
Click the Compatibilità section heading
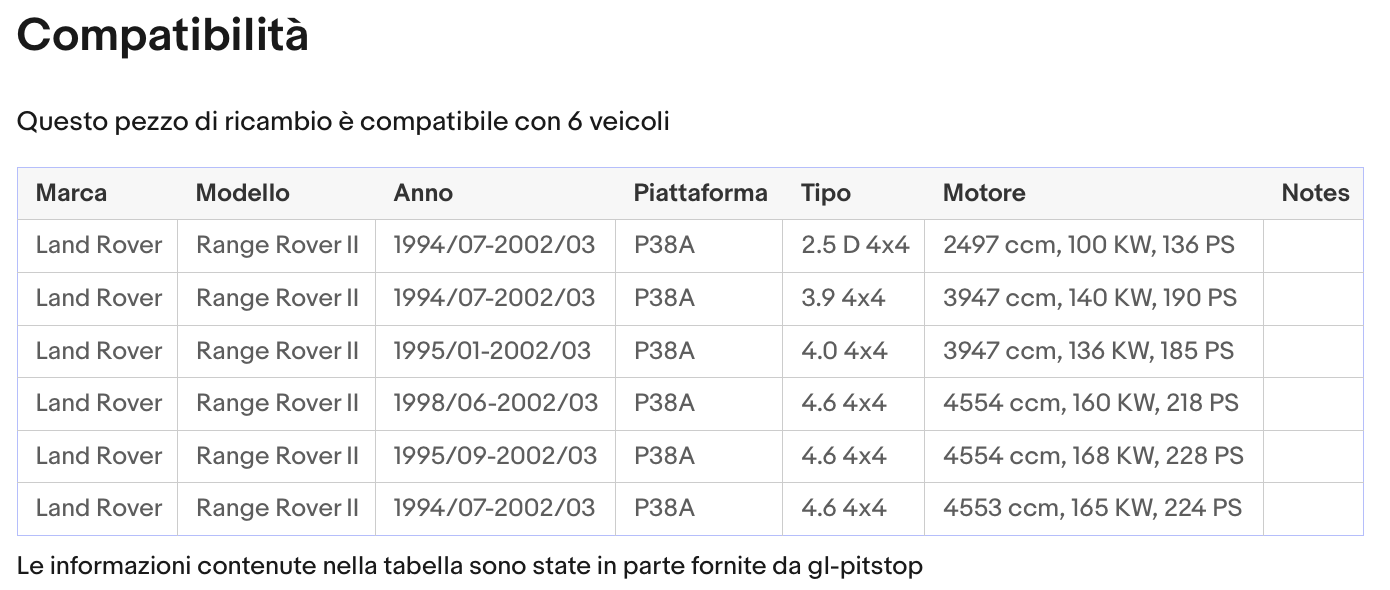tap(163, 36)
